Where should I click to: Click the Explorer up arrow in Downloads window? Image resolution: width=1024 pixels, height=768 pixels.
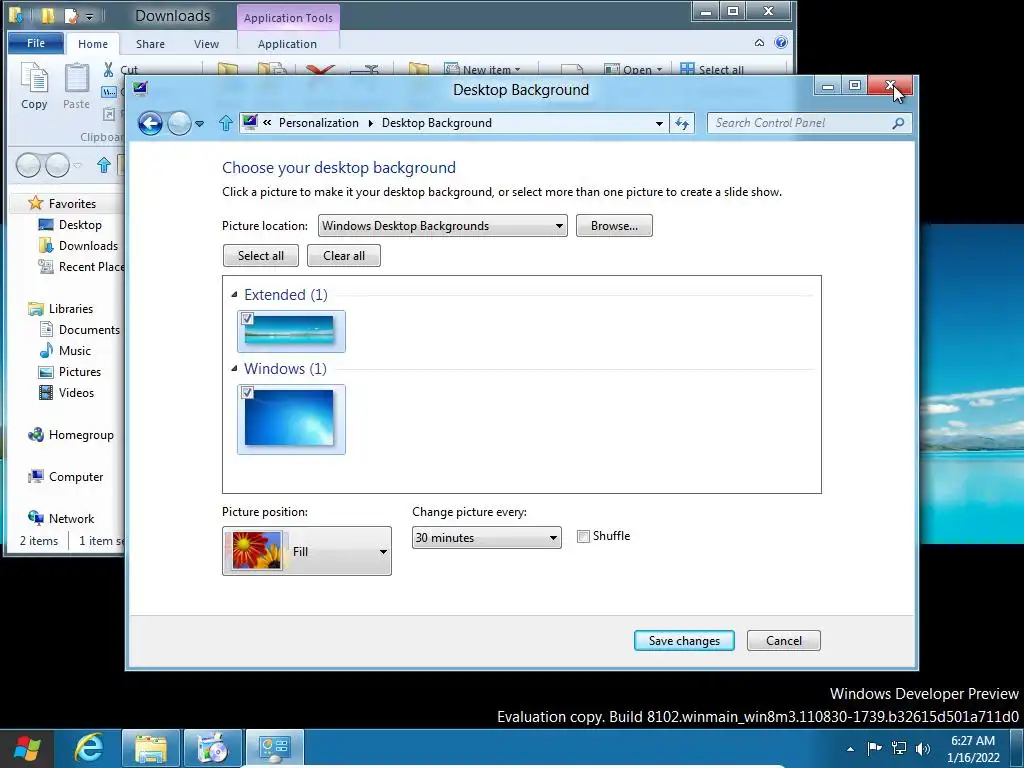click(103, 165)
